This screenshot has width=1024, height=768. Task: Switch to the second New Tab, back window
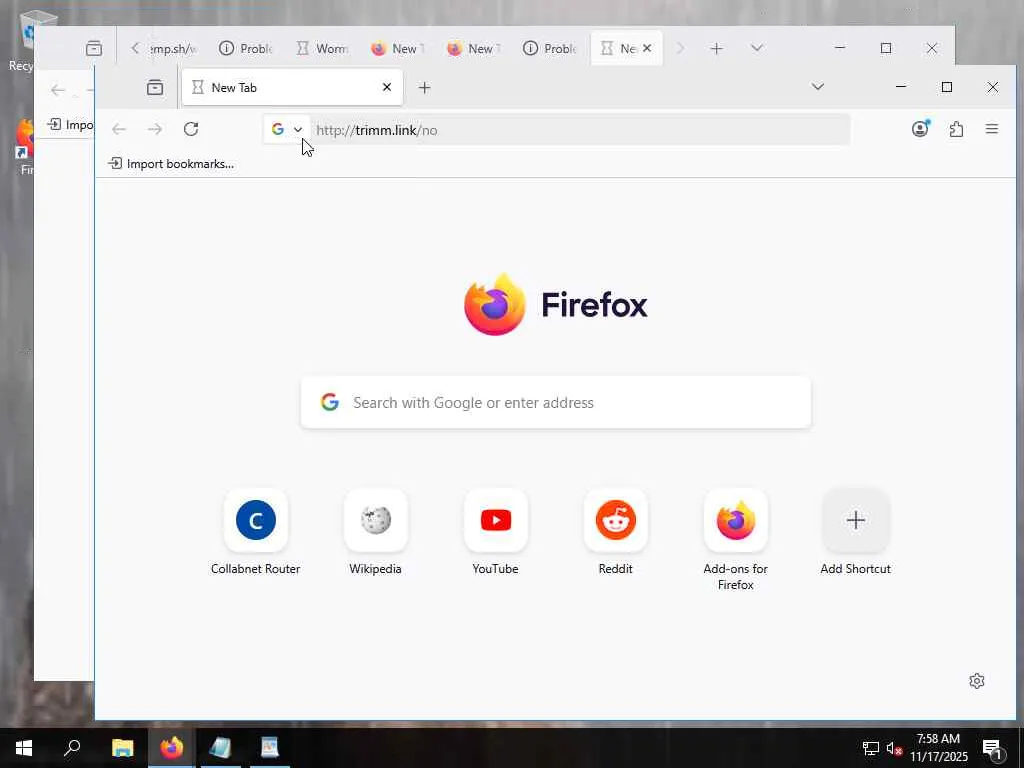pos(474,48)
